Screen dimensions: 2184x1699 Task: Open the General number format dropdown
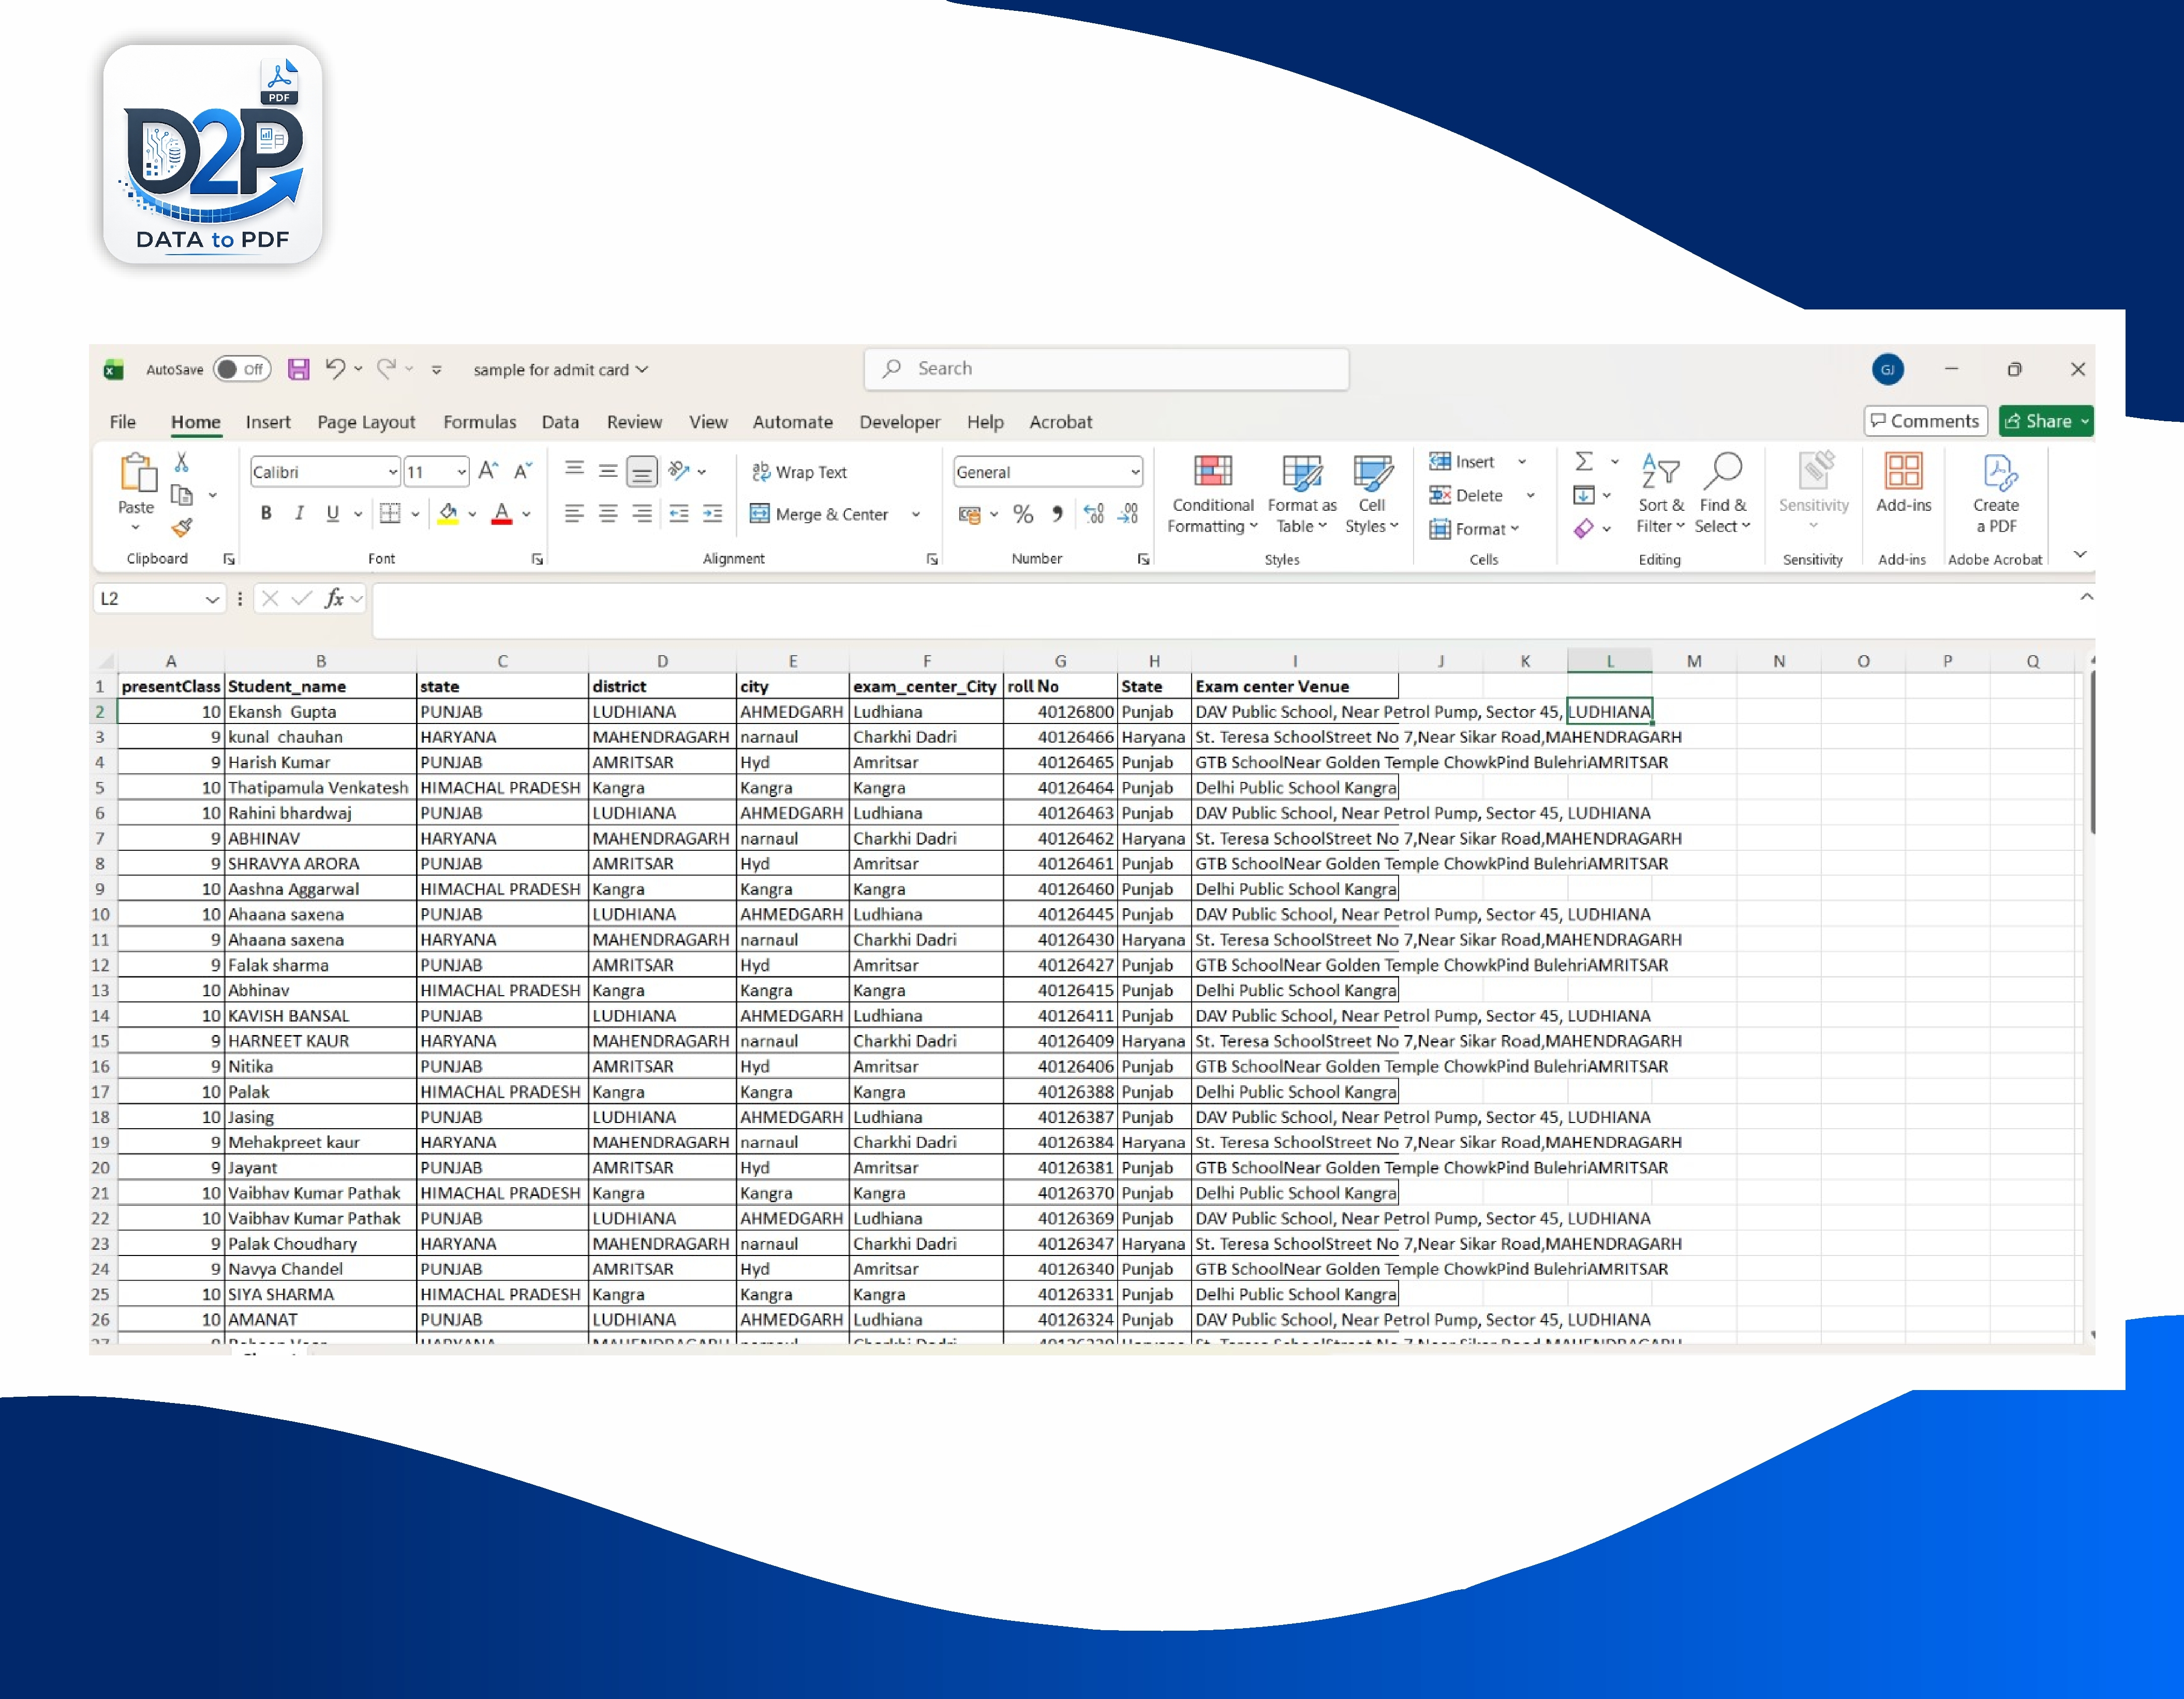tap(1135, 472)
